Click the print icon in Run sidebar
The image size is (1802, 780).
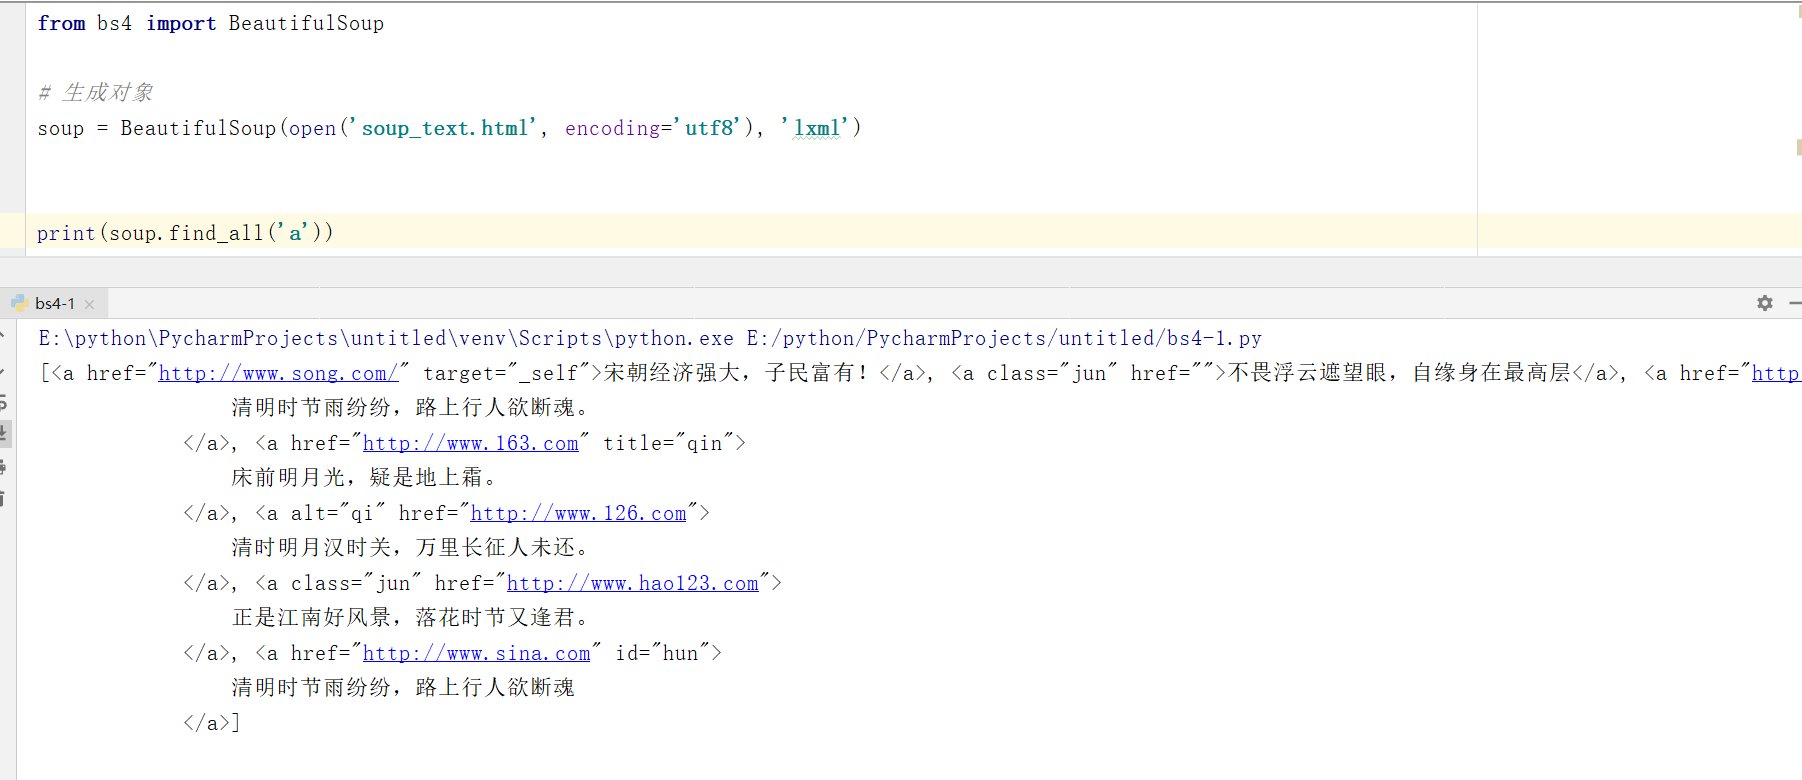(x=3, y=466)
